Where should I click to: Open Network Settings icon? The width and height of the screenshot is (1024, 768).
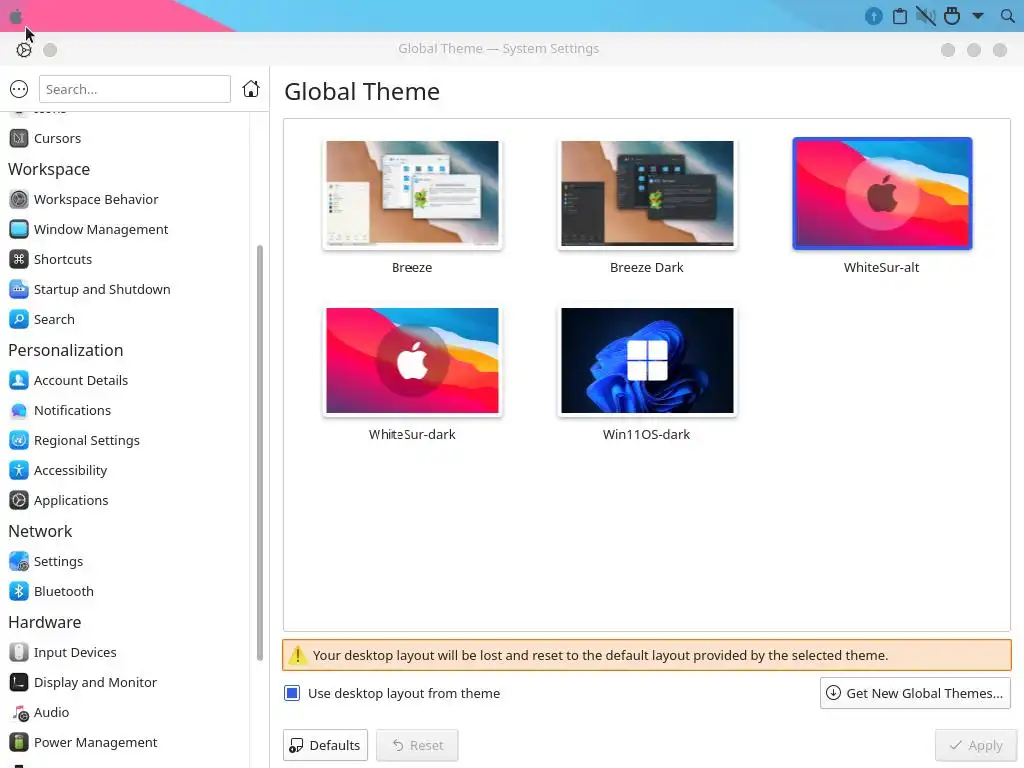(19, 561)
